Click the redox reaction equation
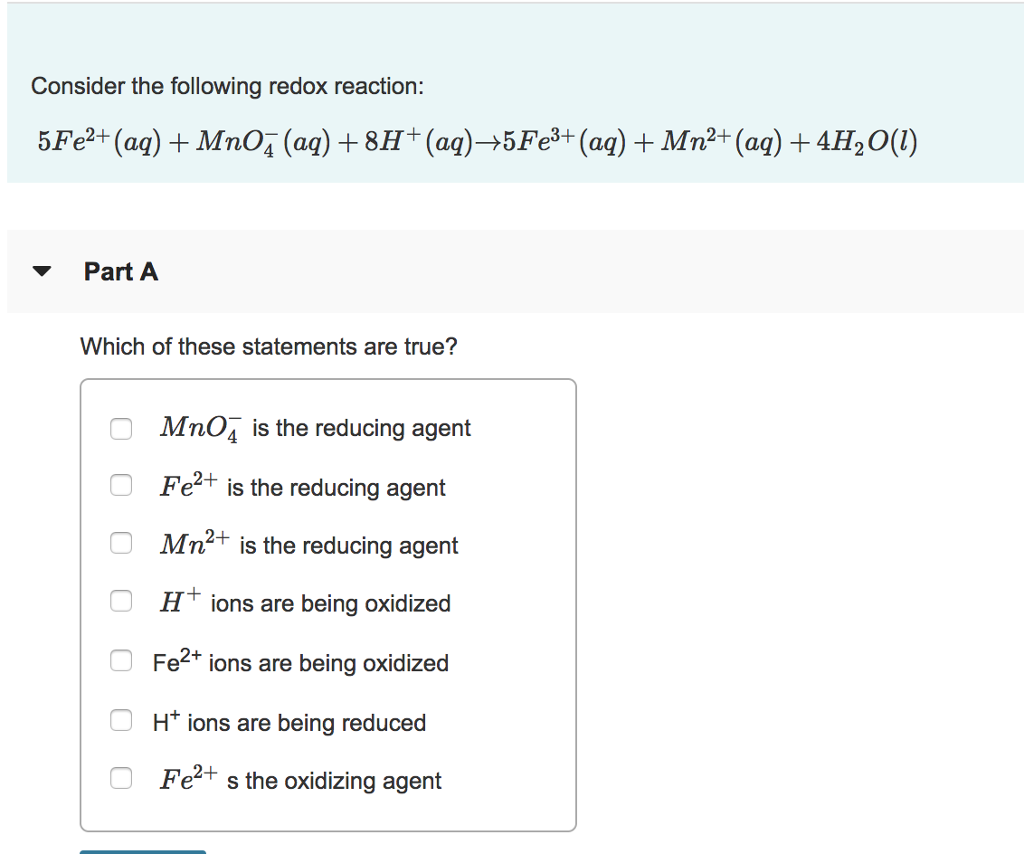The image size is (1024, 854). pyautogui.click(x=475, y=141)
